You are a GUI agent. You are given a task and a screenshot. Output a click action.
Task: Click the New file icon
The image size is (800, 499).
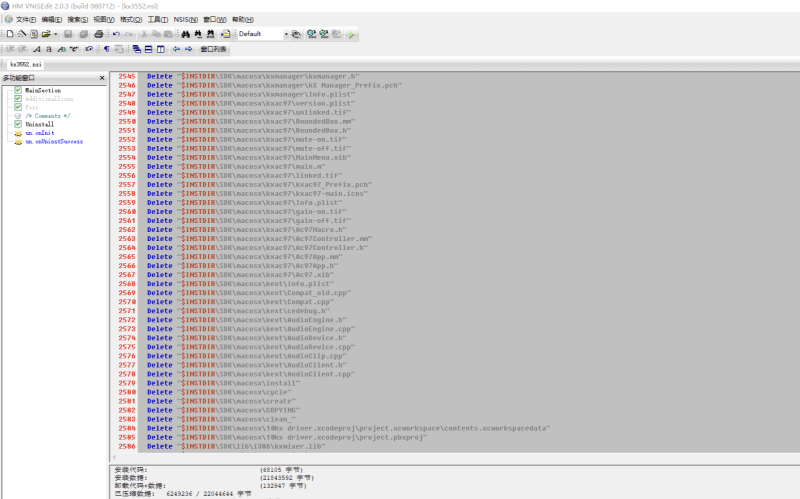[10, 34]
